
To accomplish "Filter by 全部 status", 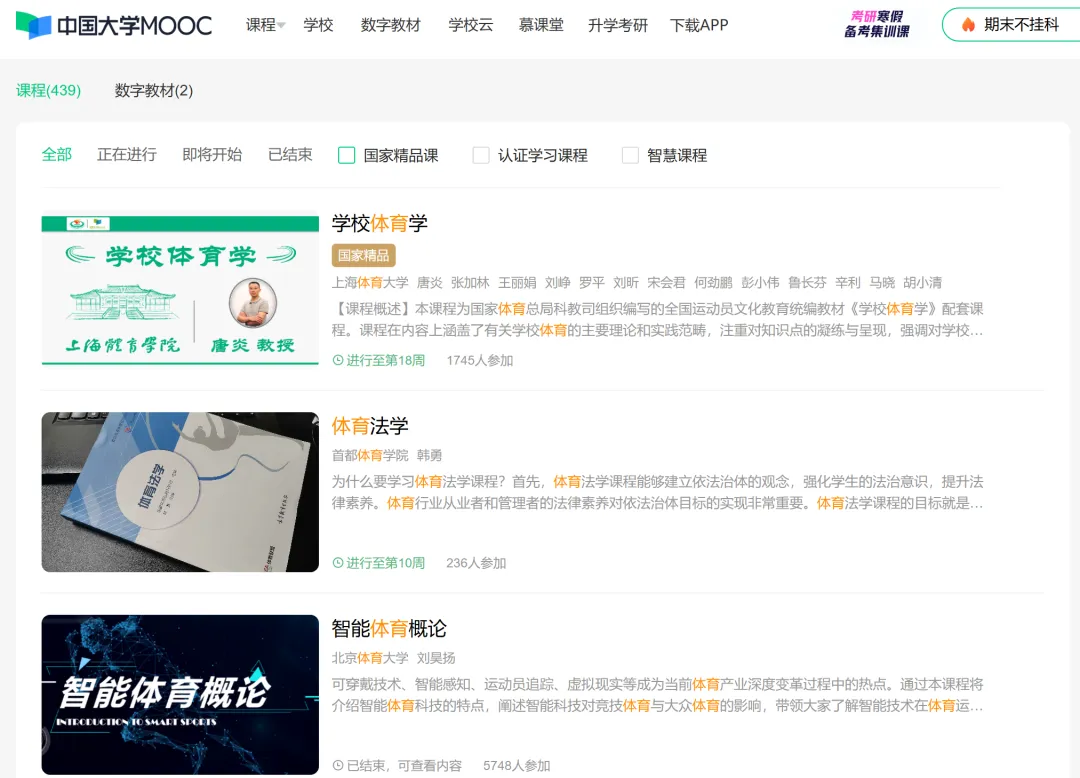I will tap(56, 155).
